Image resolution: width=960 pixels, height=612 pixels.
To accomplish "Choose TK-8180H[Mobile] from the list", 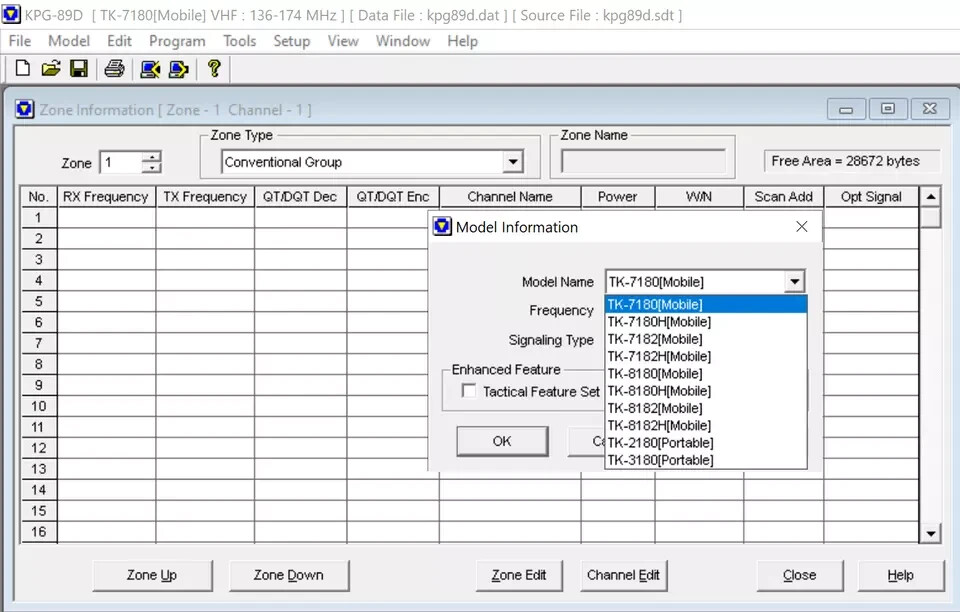I will click(x=706, y=390).
